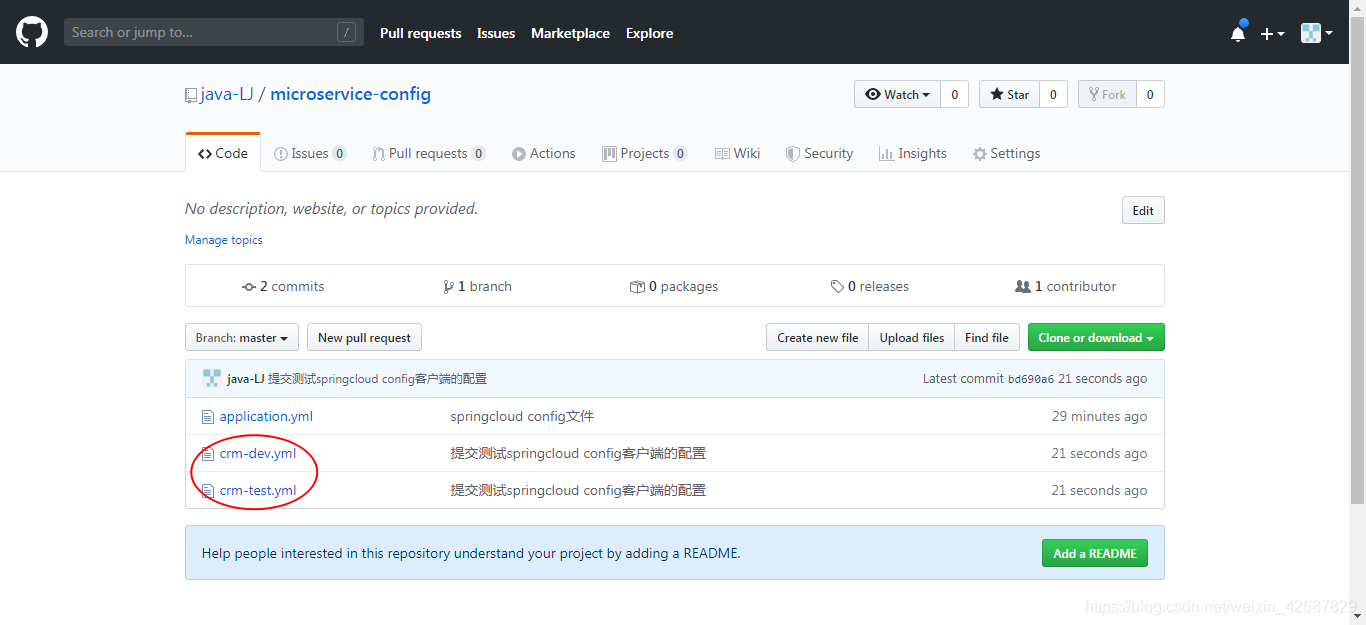Screen dimensions: 1366x625
Task: Open the Watch dropdown button
Action: [x=897, y=94]
